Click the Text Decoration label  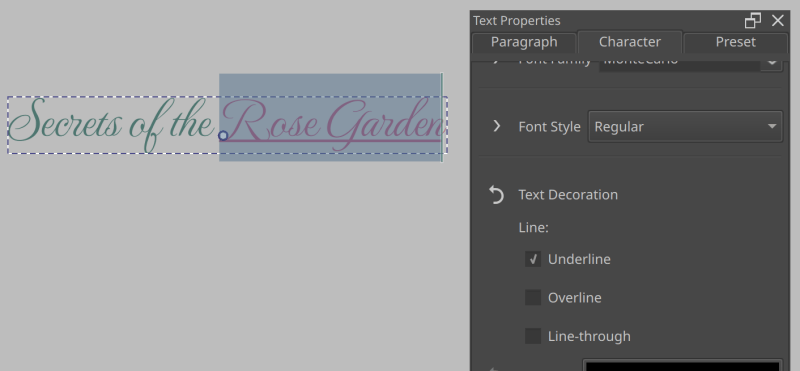[568, 195]
